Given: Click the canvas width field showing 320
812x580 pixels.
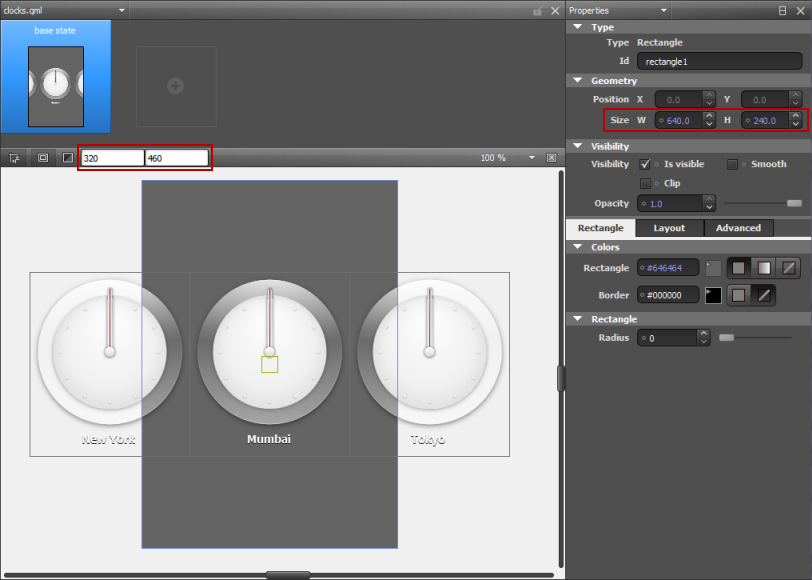Looking at the screenshot, I should coord(112,158).
